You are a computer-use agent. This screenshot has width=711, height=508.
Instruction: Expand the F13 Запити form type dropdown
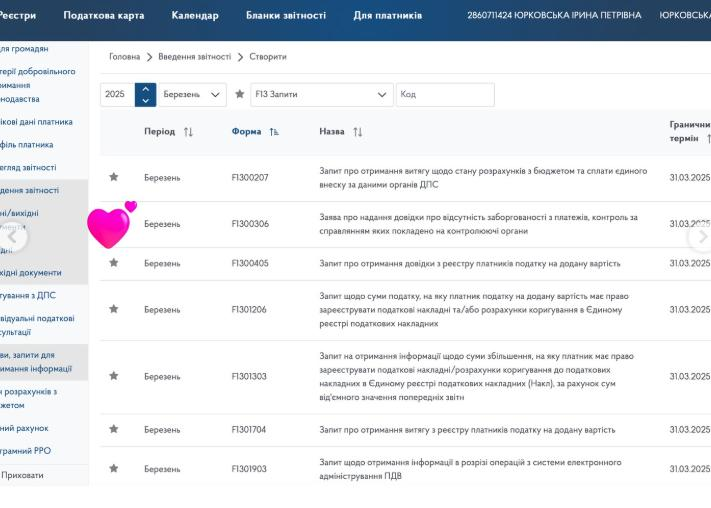point(322,94)
